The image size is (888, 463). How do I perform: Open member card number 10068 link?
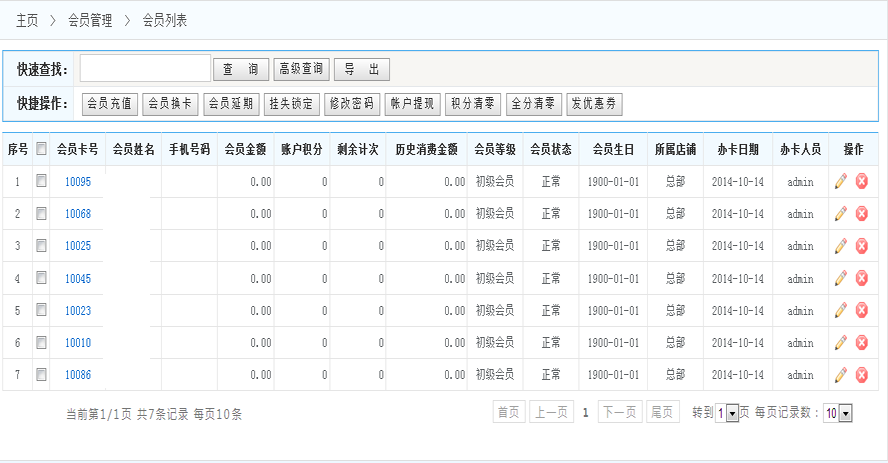pos(78,214)
